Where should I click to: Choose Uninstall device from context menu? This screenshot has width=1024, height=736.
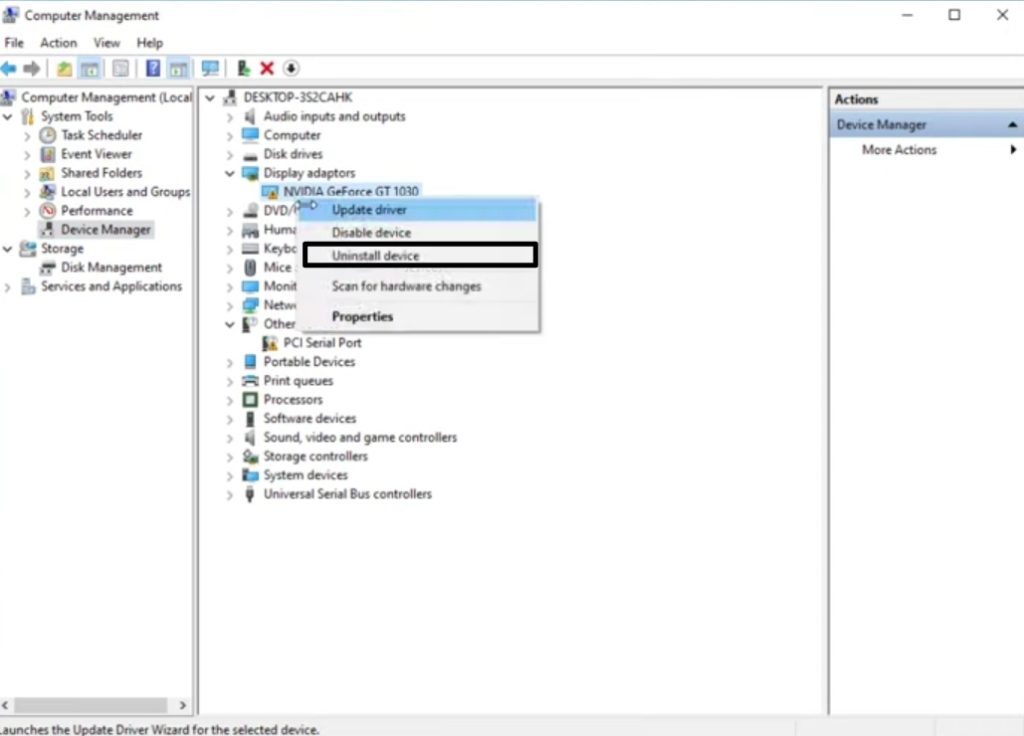coord(420,255)
